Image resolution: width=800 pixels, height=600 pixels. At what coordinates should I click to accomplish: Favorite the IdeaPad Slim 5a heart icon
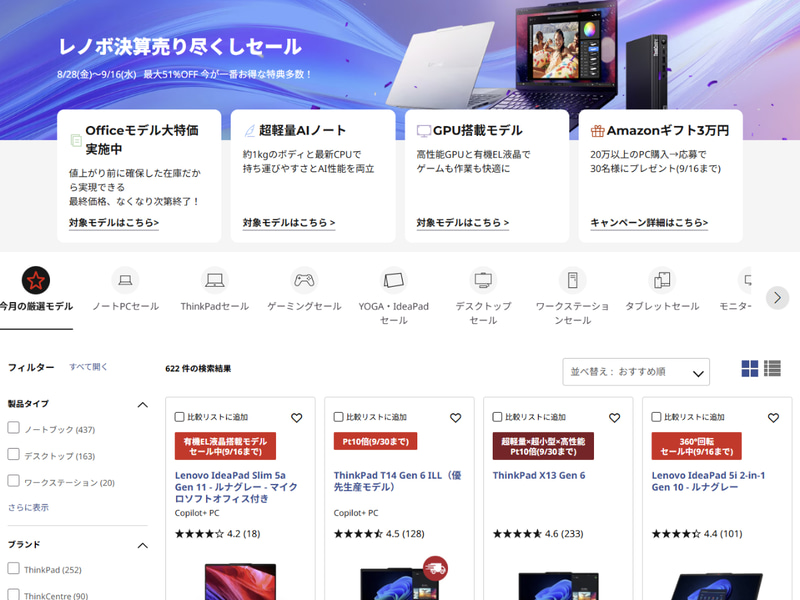click(296, 418)
